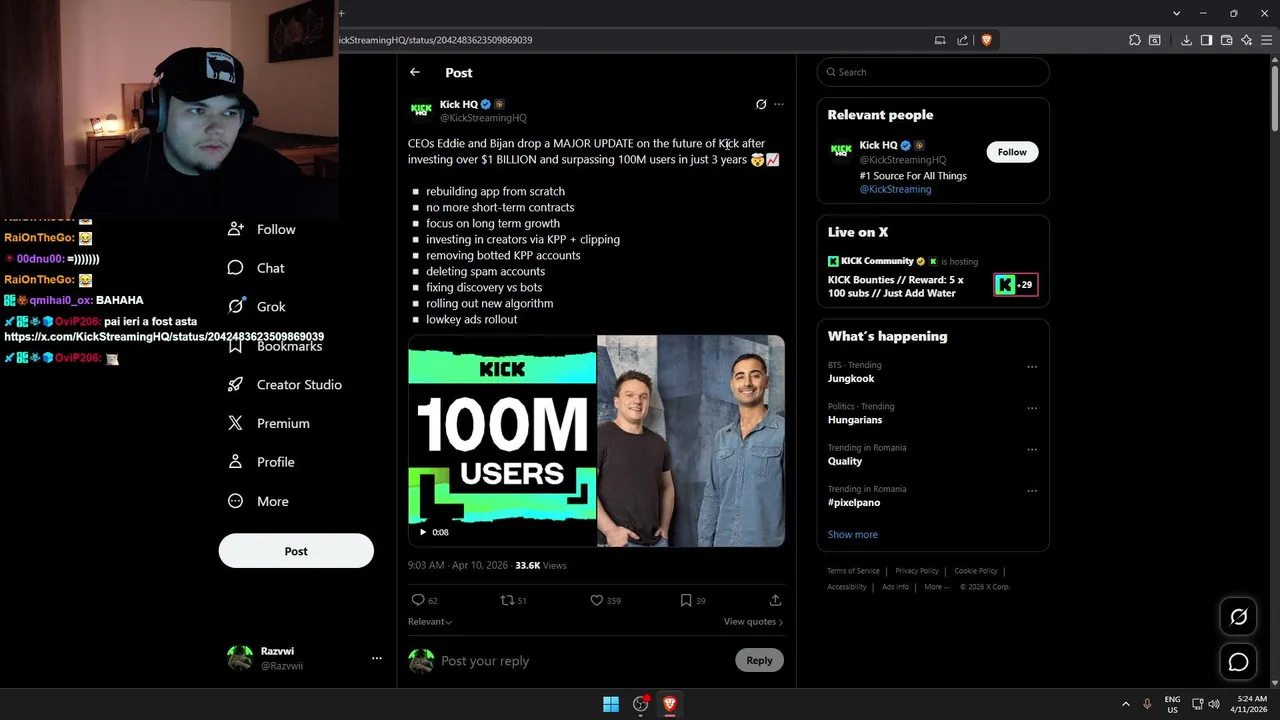Open browser downloads icon
Viewport: 1280px width, 720px height.
pos(1186,40)
